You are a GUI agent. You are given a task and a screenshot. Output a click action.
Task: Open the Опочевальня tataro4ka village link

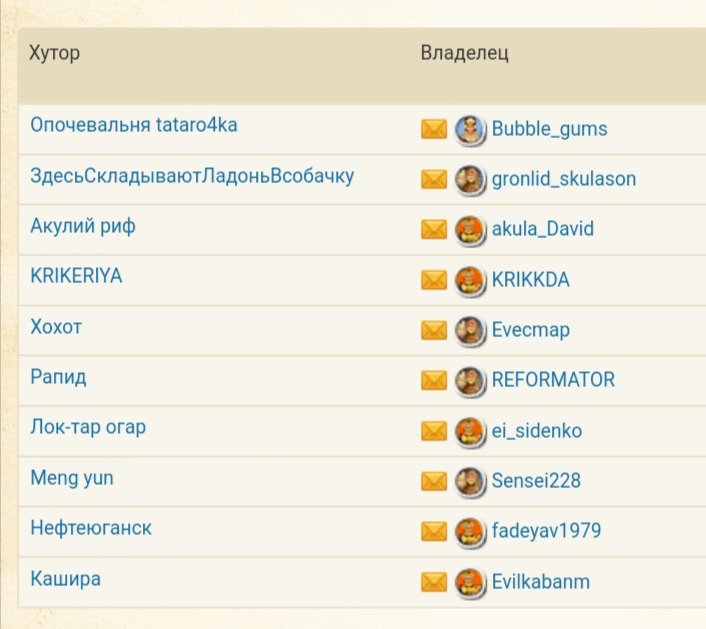point(134,126)
